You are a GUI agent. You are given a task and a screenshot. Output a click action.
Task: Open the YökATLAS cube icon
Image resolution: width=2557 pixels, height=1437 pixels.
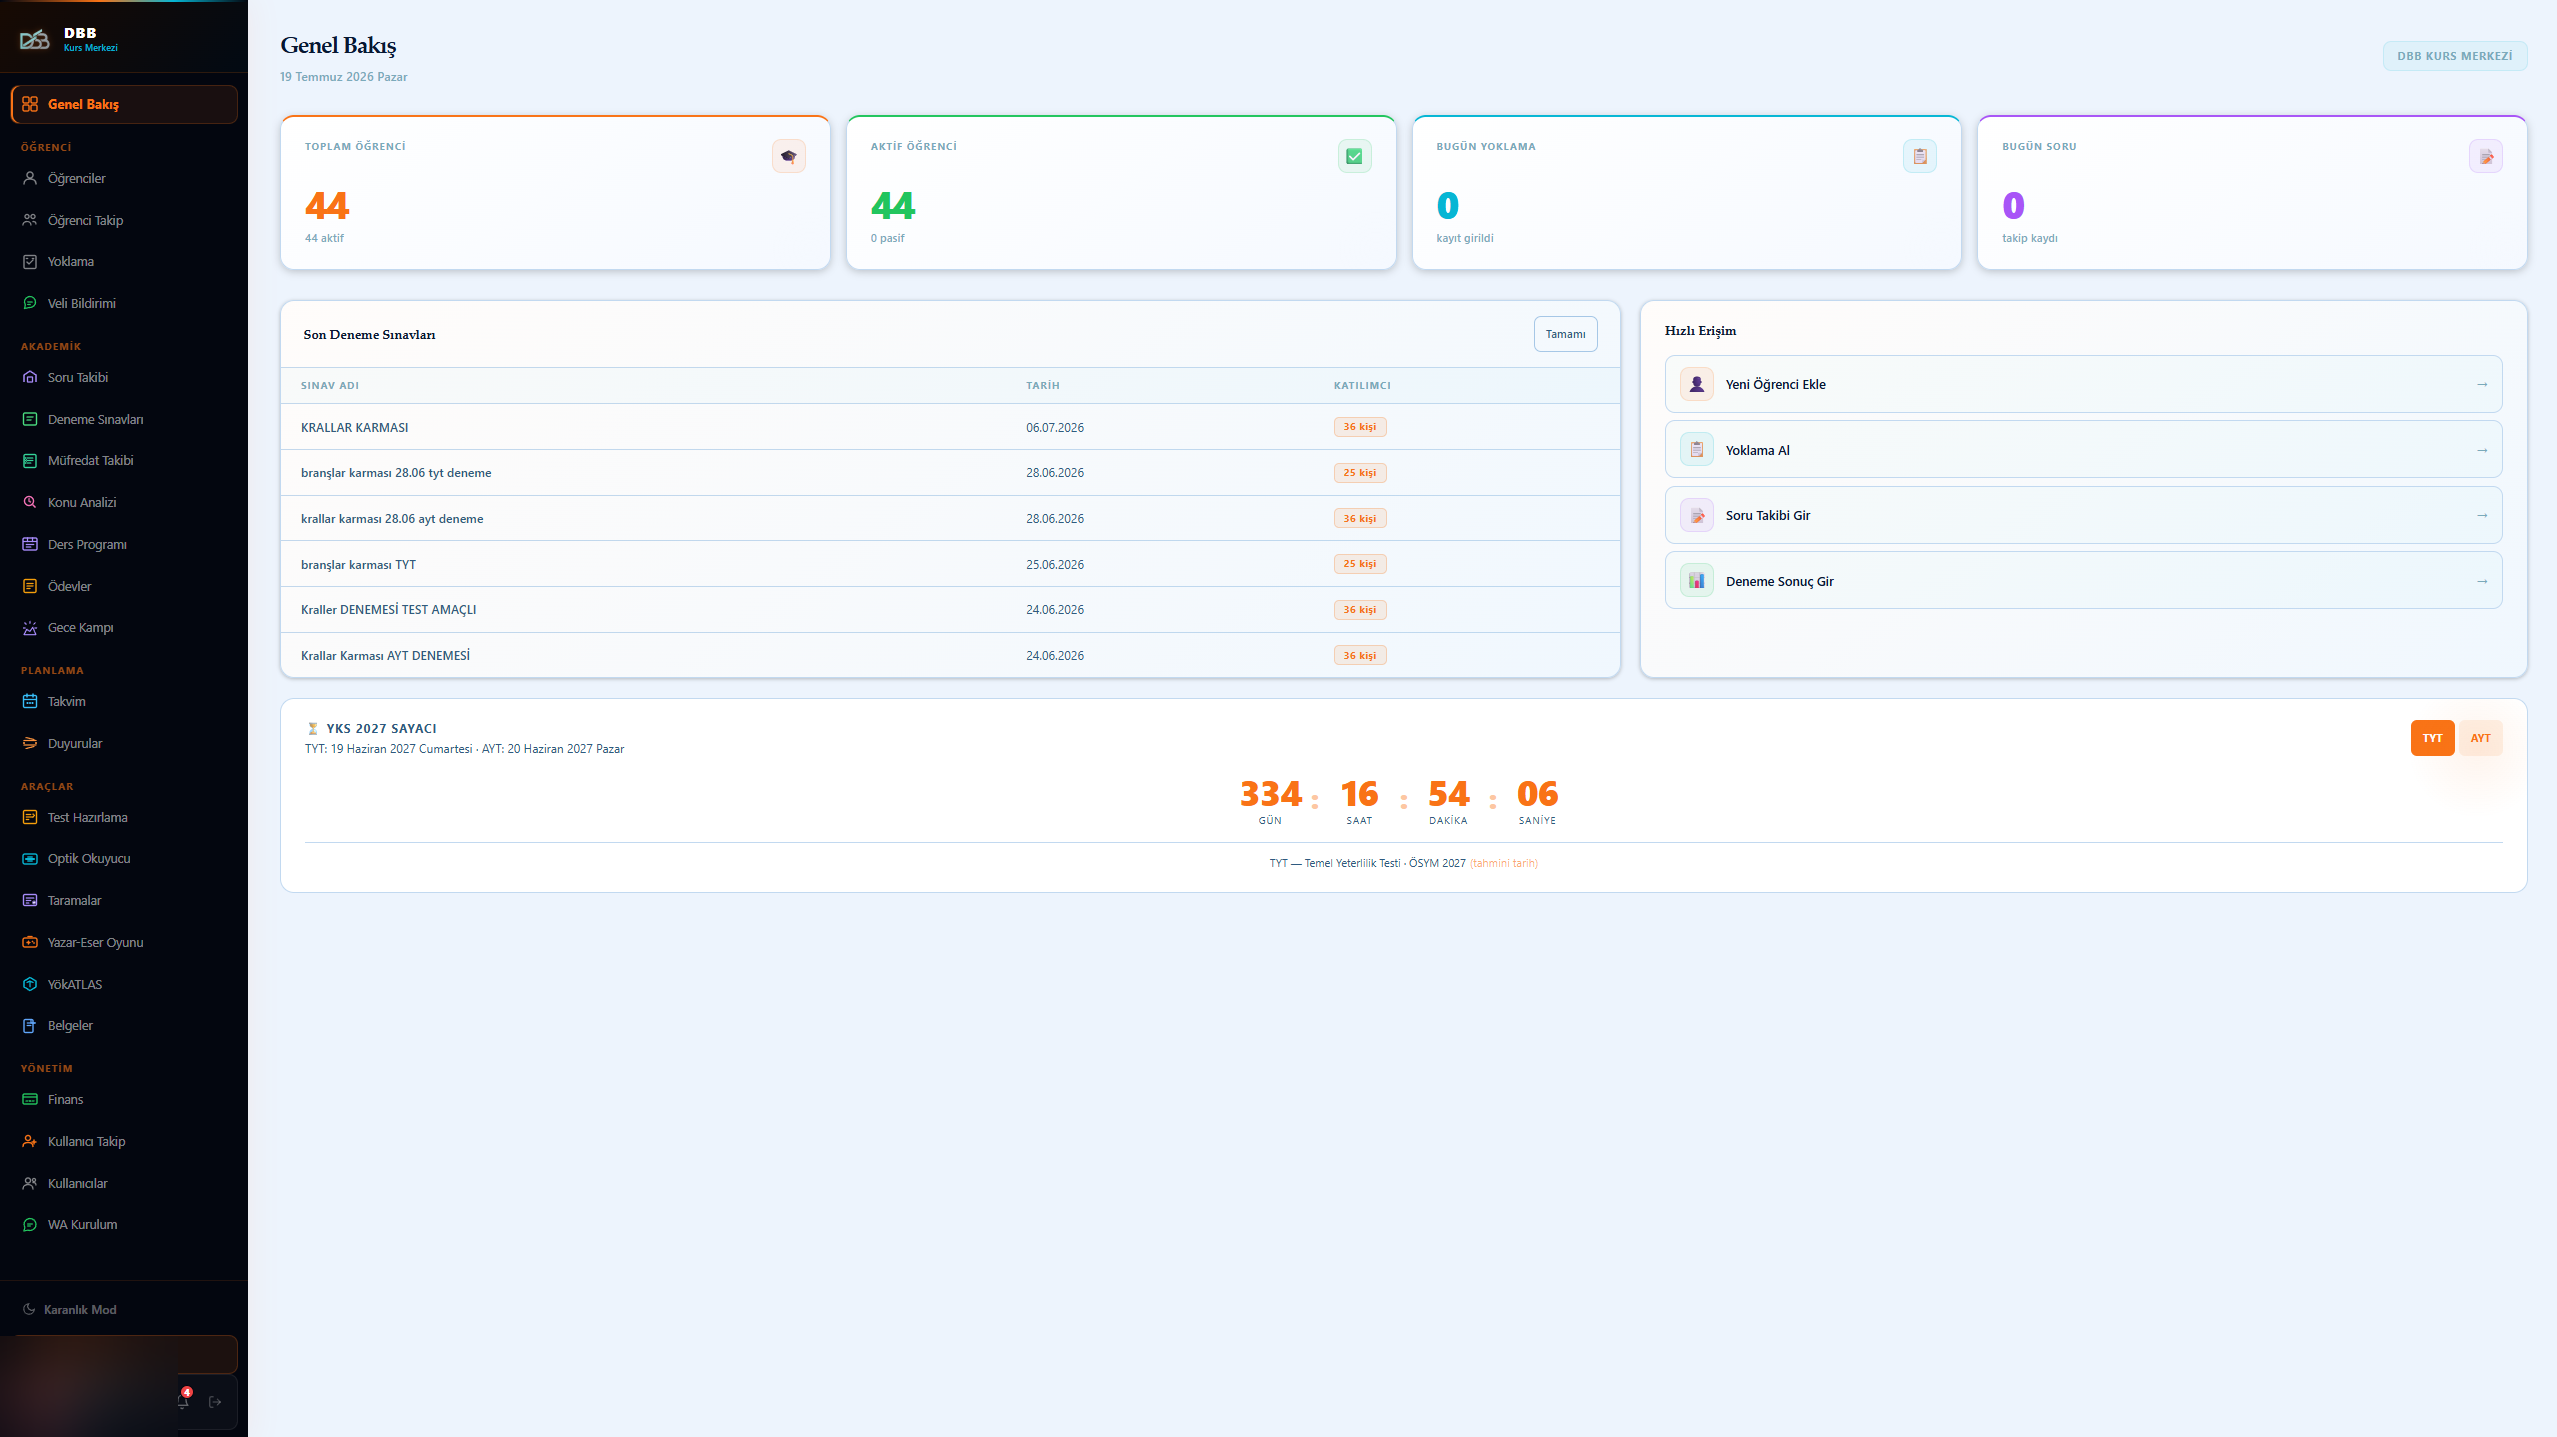click(30, 984)
